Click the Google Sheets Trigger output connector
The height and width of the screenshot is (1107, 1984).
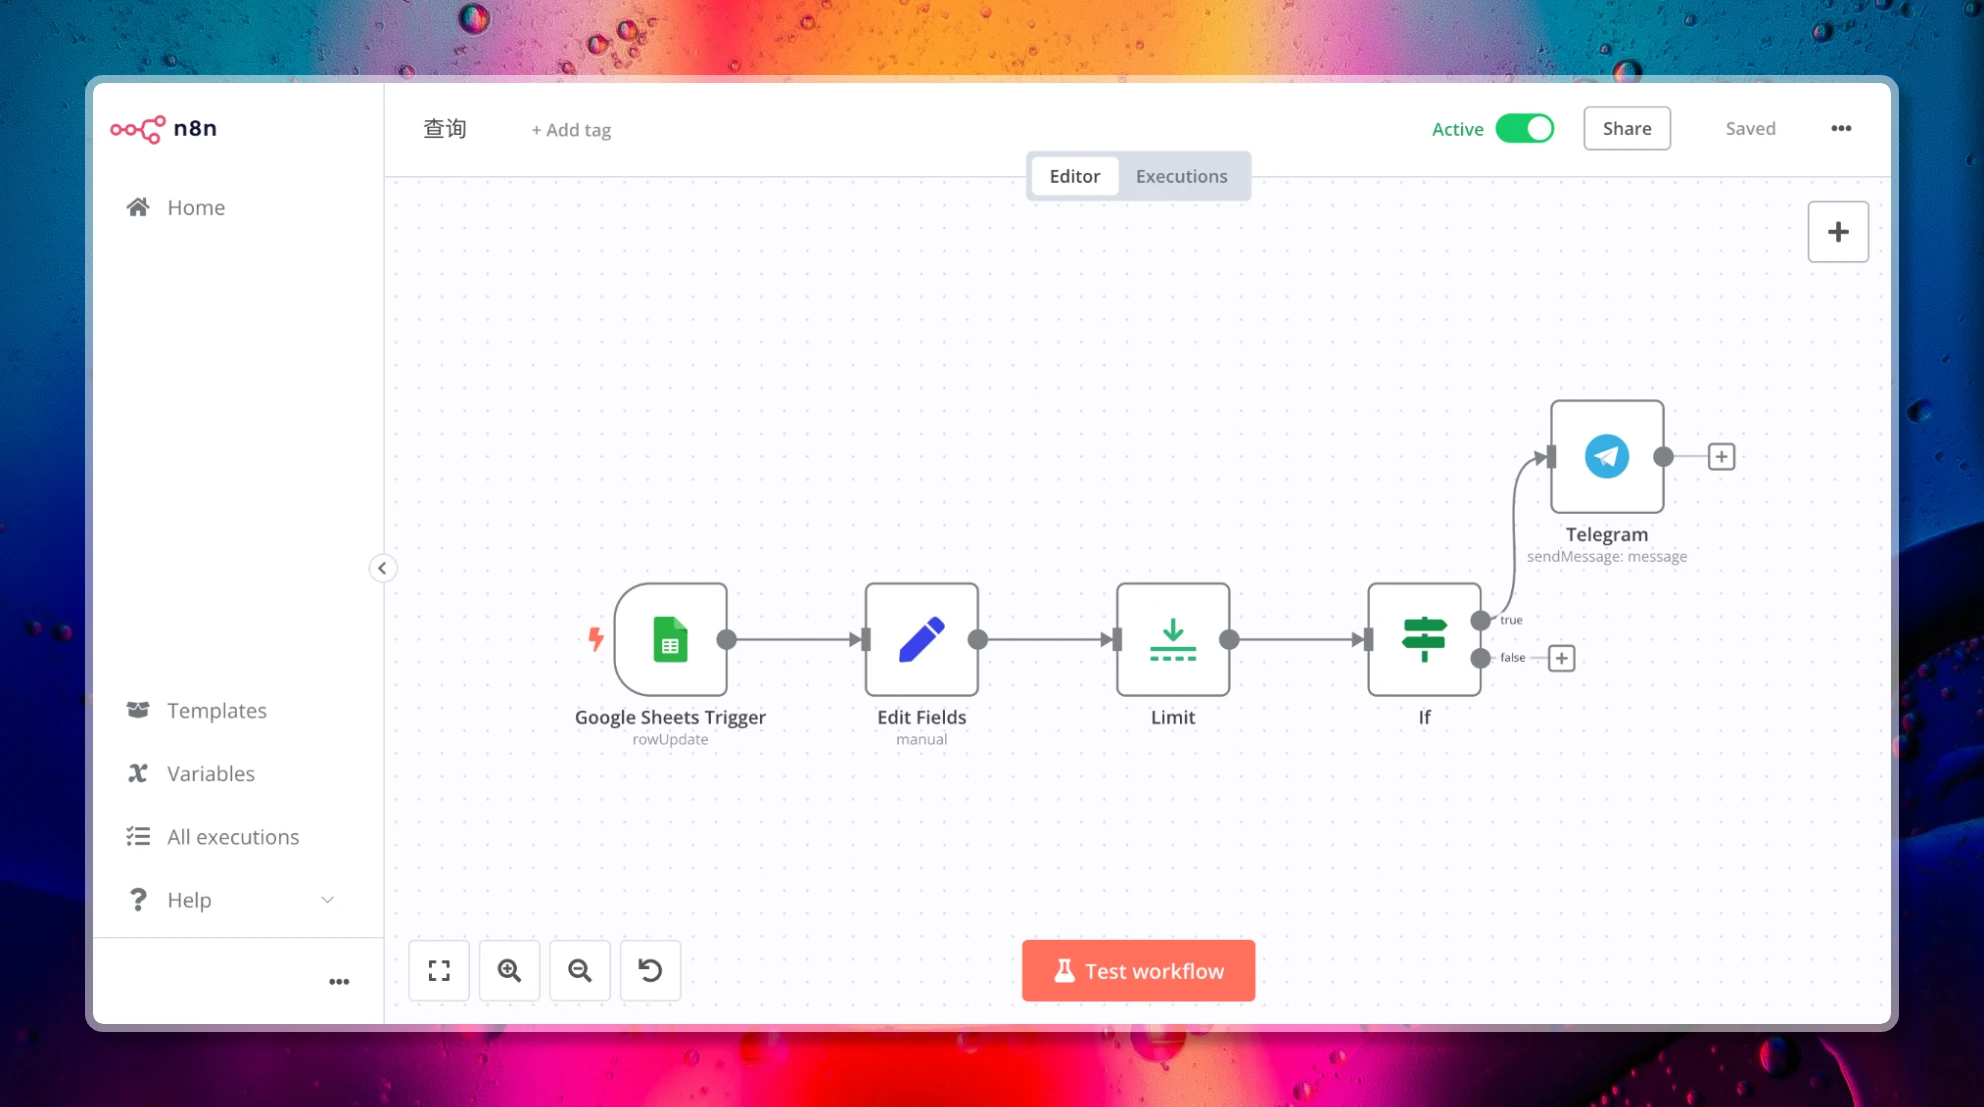point(727,640)
